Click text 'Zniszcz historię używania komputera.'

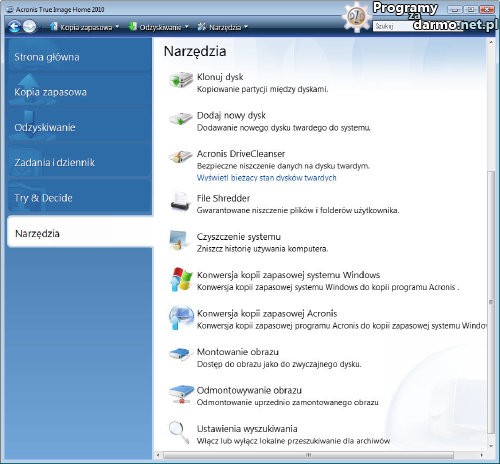(x=262, y=249)
